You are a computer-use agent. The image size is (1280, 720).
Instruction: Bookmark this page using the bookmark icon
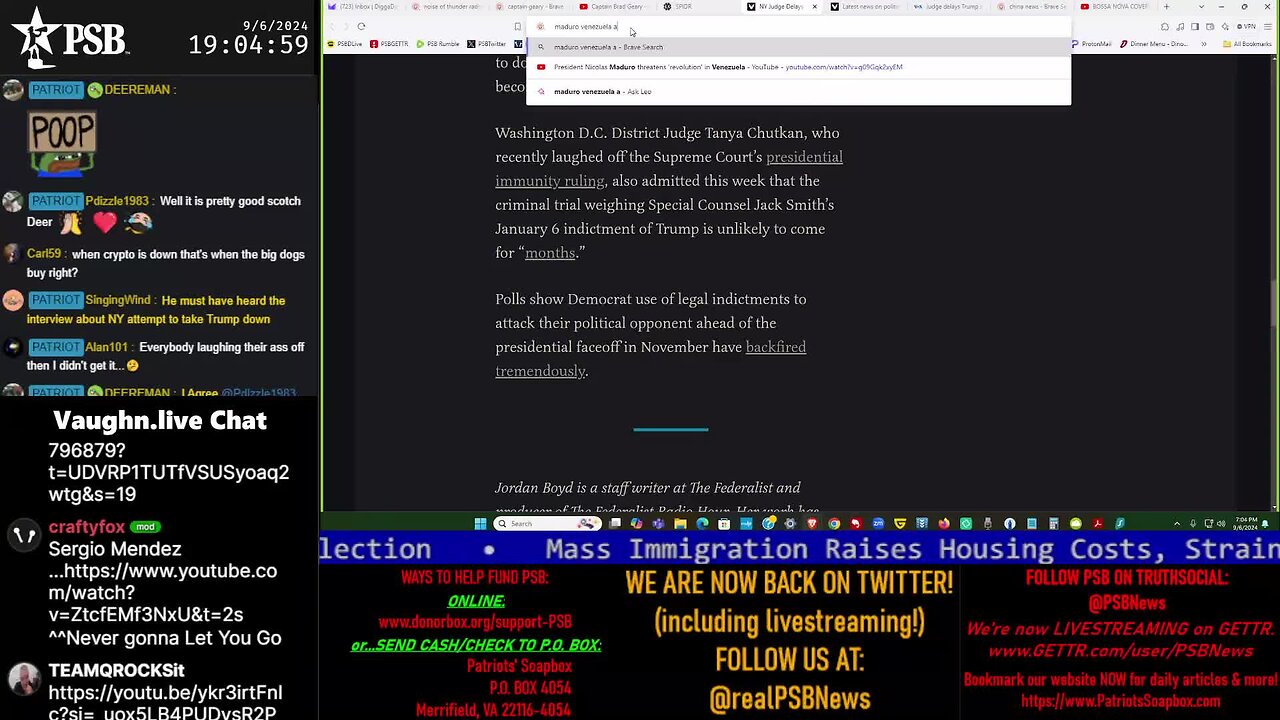(517, 26)
